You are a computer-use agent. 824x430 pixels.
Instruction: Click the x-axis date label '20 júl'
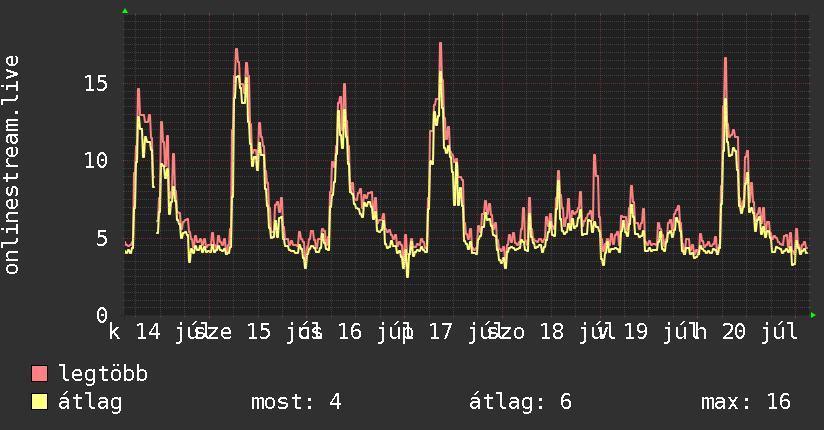click(x=759, y=332)
